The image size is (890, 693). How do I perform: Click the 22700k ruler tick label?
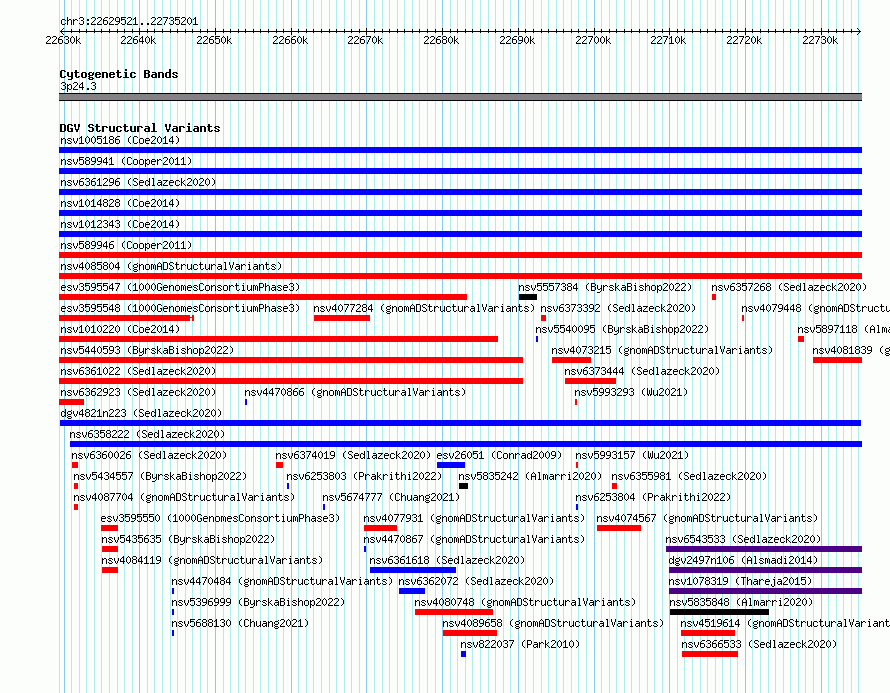click(x=593, y=41)
